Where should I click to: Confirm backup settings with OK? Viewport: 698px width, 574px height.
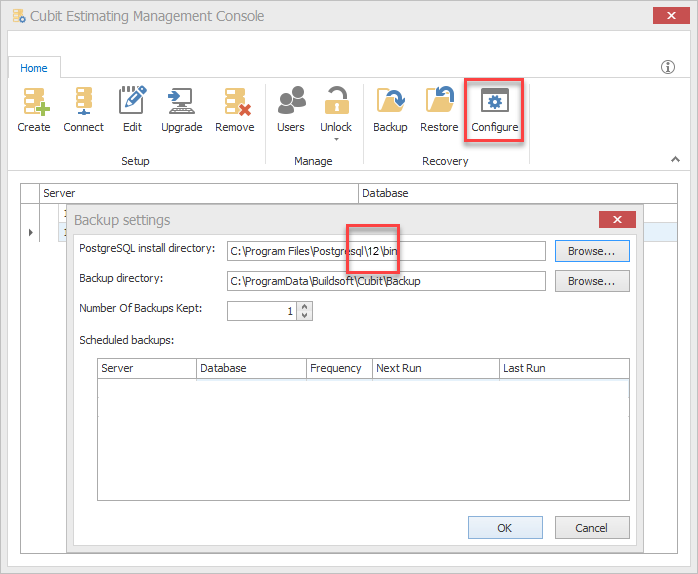tap(505, 528)
